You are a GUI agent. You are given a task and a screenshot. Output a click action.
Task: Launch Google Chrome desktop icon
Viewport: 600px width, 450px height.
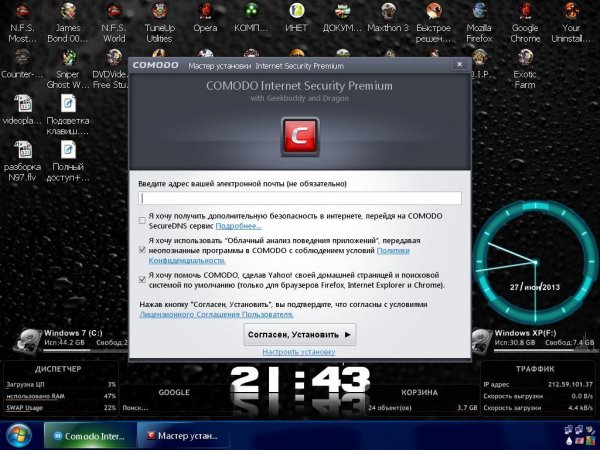click(x=525, y=11)
